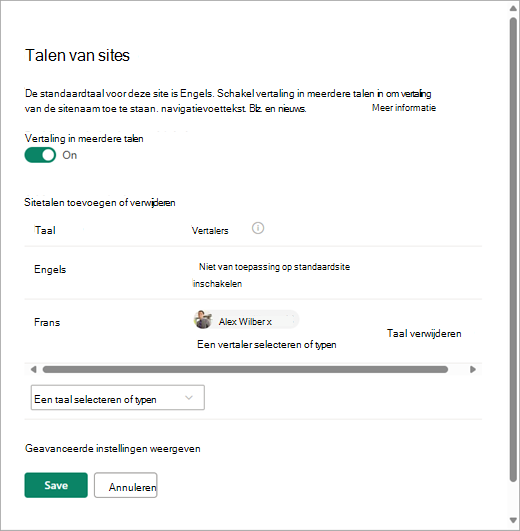Open the Meer informatie link
520x531 pixels.
pos(404,108)
